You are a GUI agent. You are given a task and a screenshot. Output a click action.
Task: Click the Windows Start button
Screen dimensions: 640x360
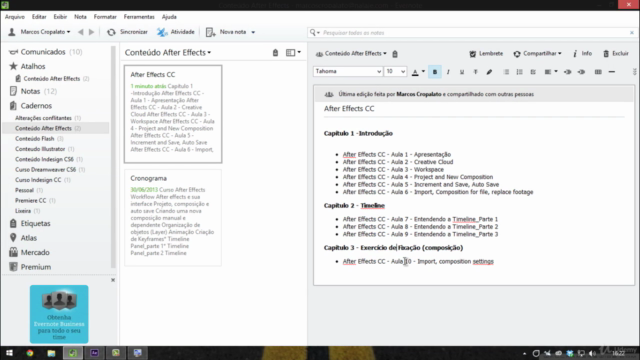coord(9,353)
